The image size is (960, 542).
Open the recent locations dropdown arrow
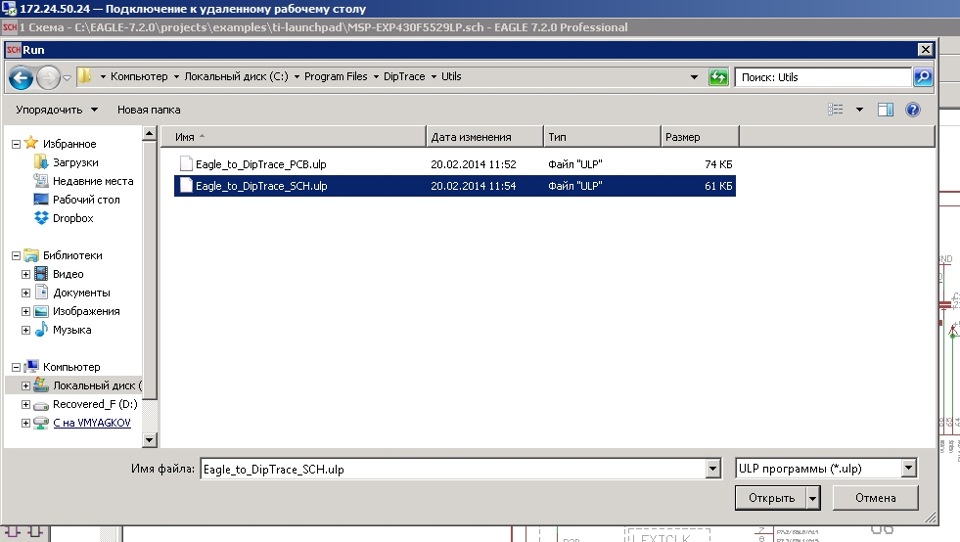tap(67, 78)
